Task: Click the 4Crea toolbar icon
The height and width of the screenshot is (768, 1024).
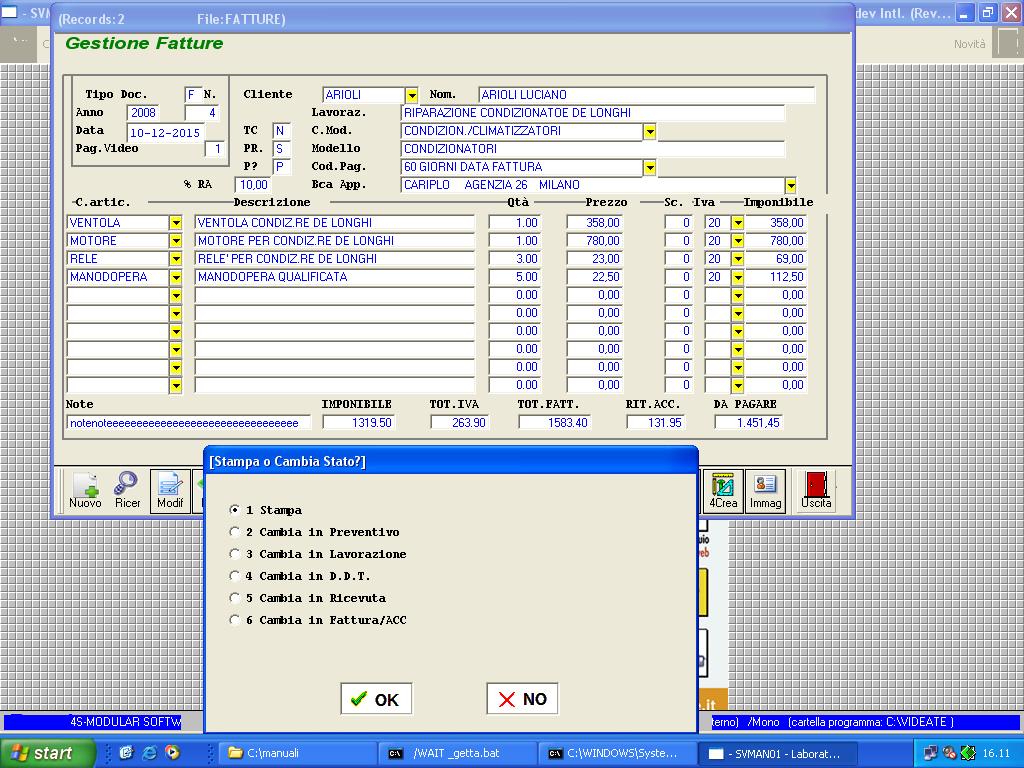Action: 723,490
